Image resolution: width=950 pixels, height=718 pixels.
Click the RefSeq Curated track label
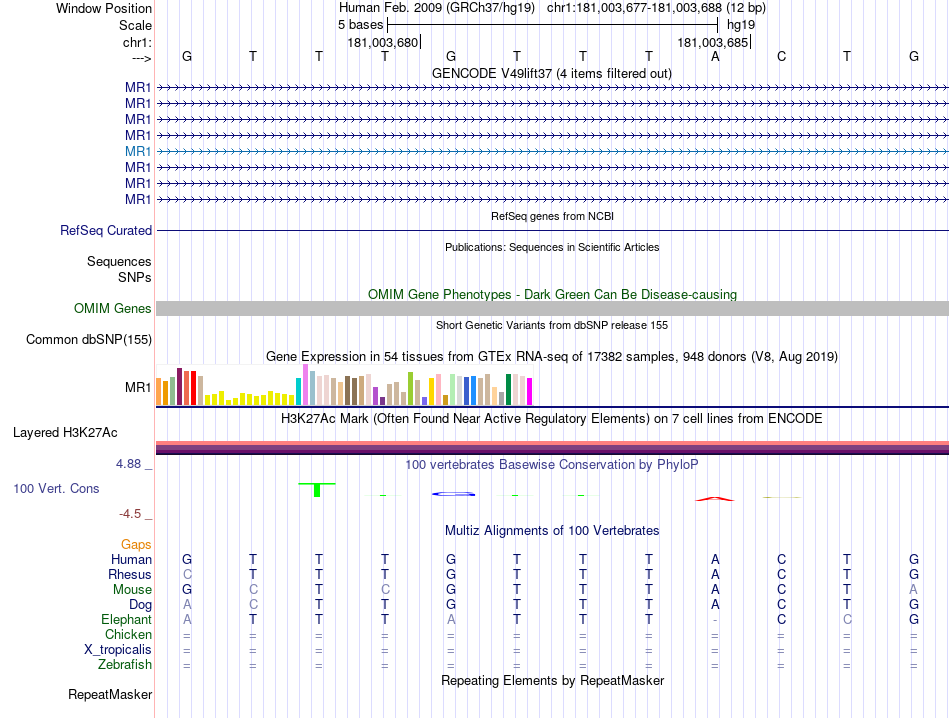[106, 230]
